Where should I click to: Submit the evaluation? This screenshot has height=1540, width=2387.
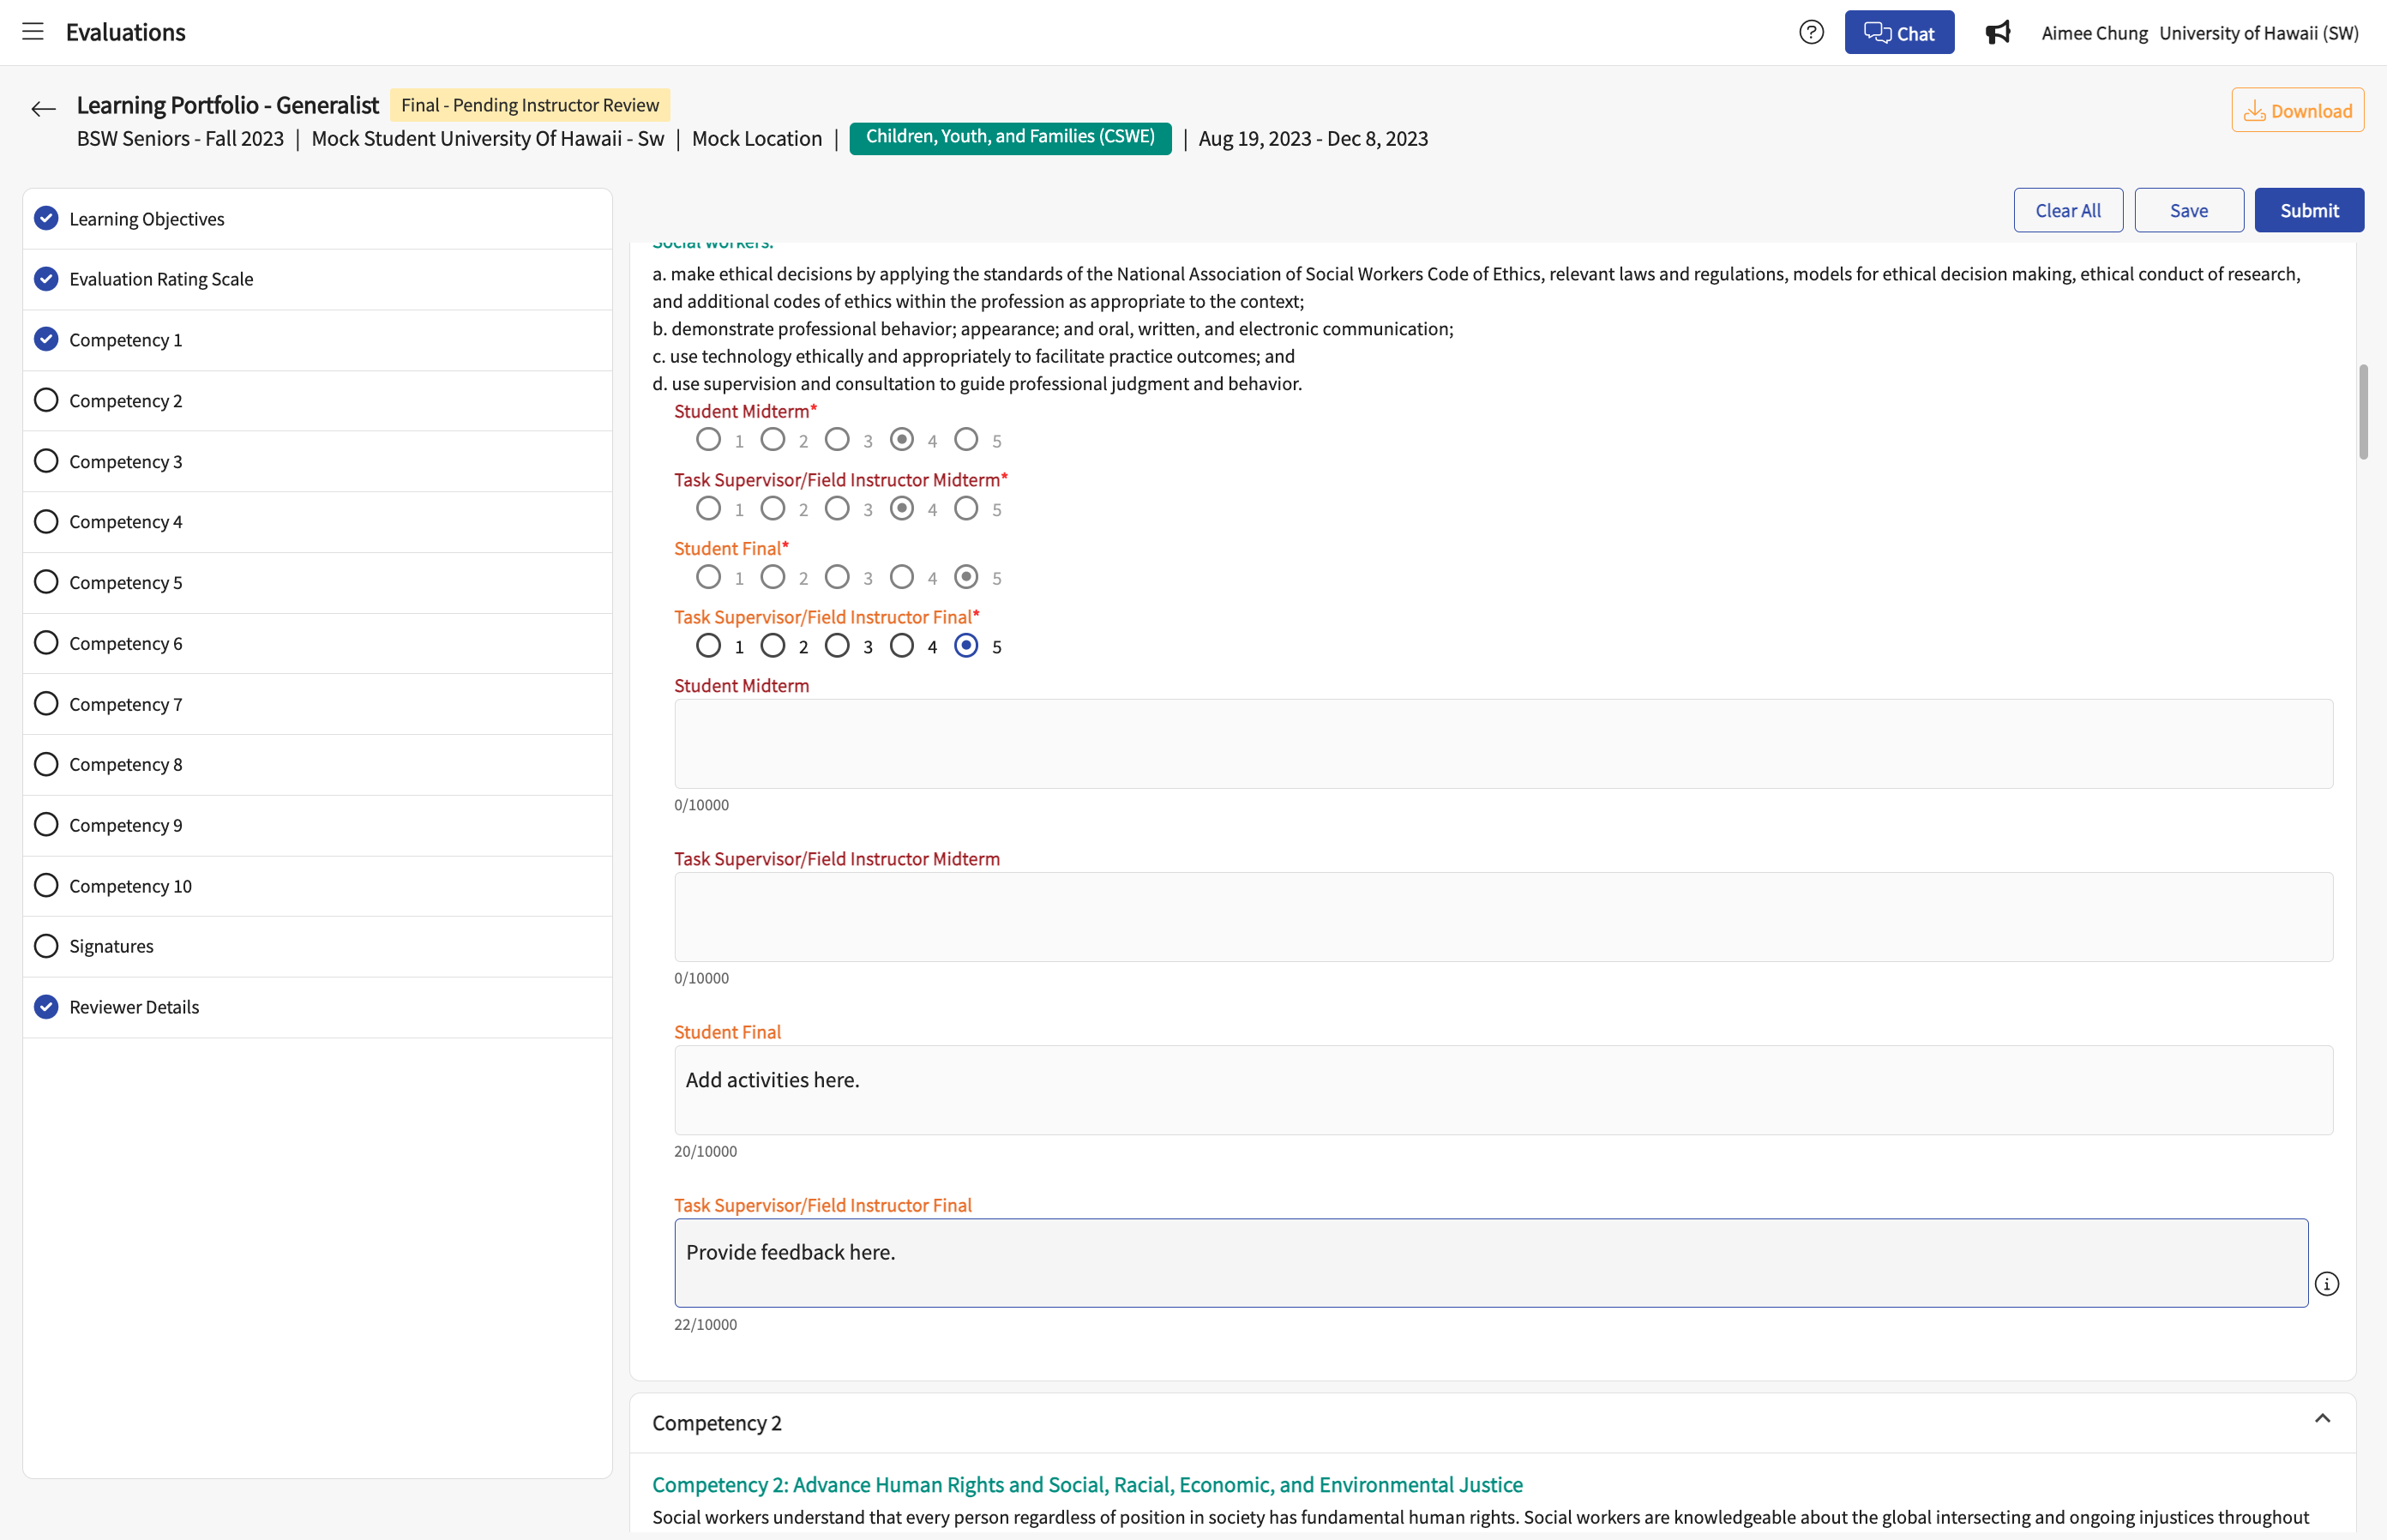point(2309,210)
